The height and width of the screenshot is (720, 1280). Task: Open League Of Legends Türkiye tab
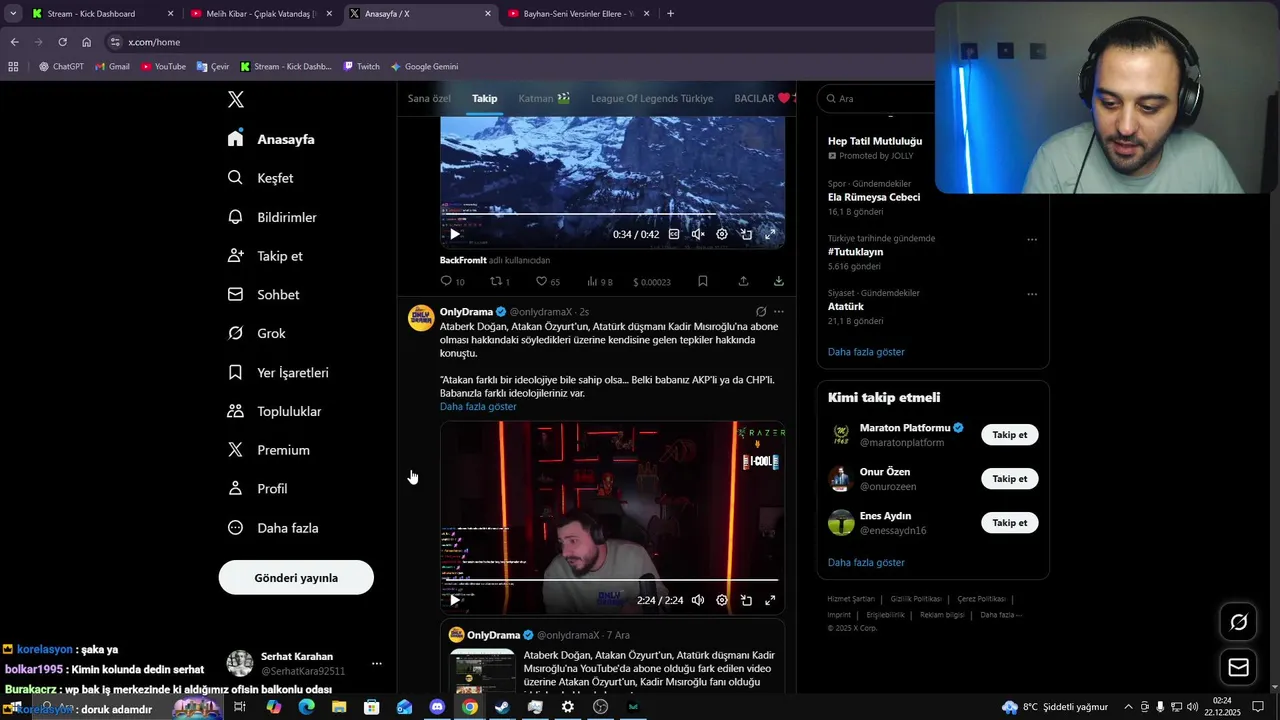click(652, 98)
